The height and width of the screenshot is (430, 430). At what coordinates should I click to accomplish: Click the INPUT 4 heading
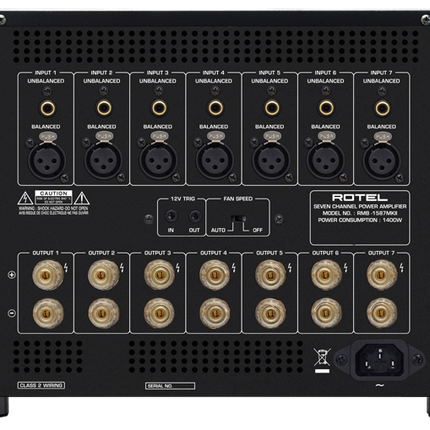coord(214,73)
